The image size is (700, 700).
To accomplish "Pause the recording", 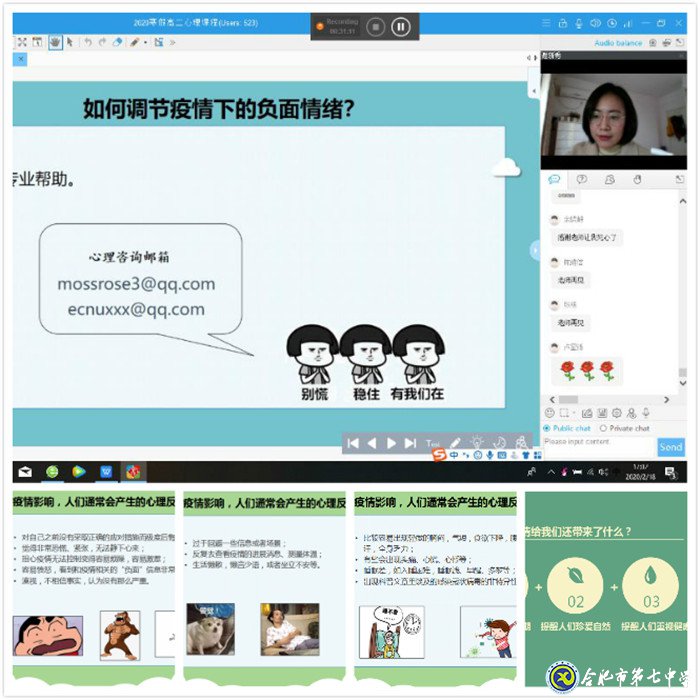I will pos(401,27).
